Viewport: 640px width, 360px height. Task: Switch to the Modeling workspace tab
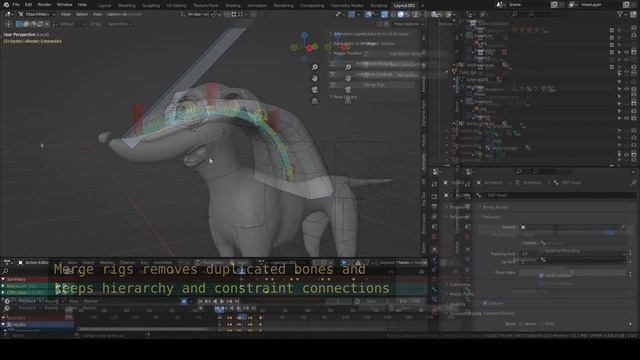(x=127, y=6)
